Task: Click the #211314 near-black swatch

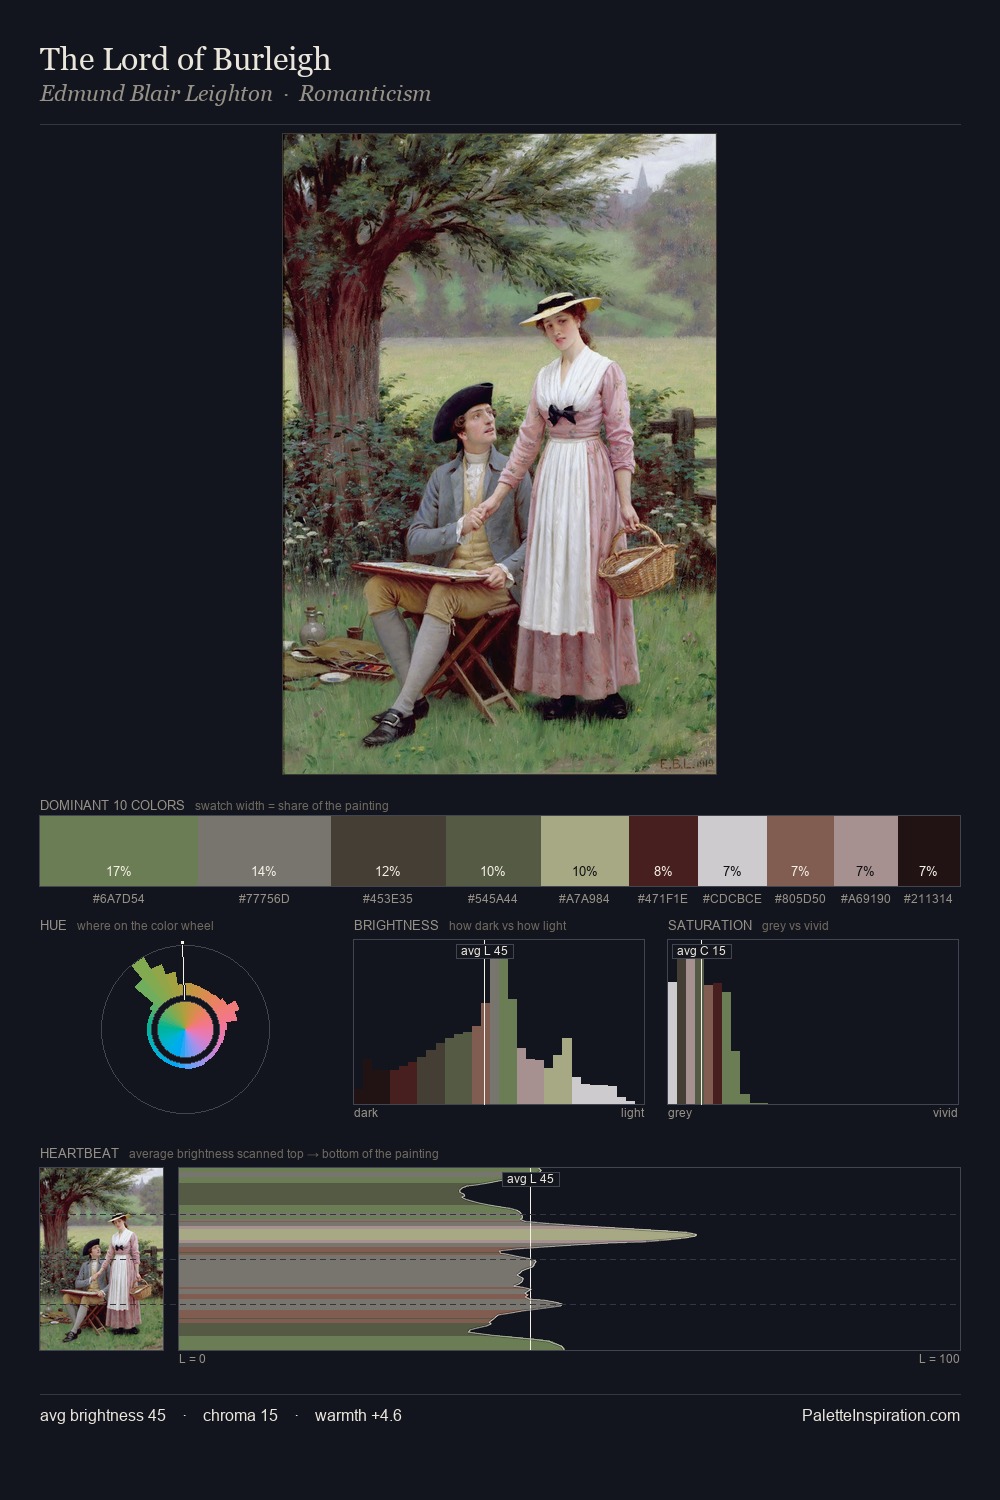Action: (x=928, y=851)
